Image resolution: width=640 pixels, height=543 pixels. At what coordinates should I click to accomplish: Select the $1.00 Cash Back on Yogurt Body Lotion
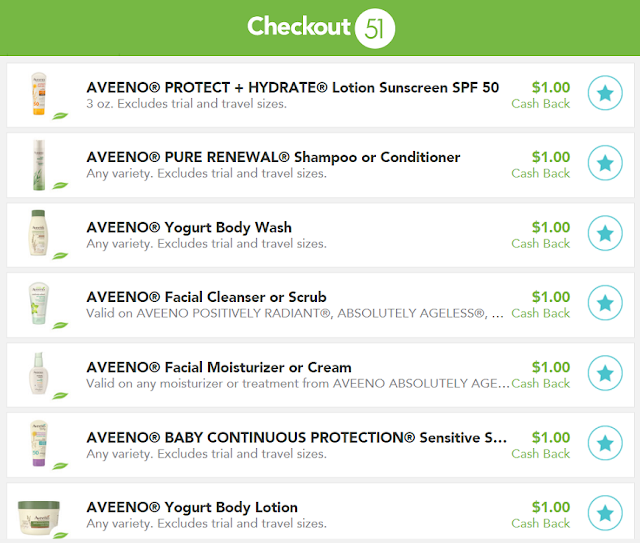coord(541,513)
